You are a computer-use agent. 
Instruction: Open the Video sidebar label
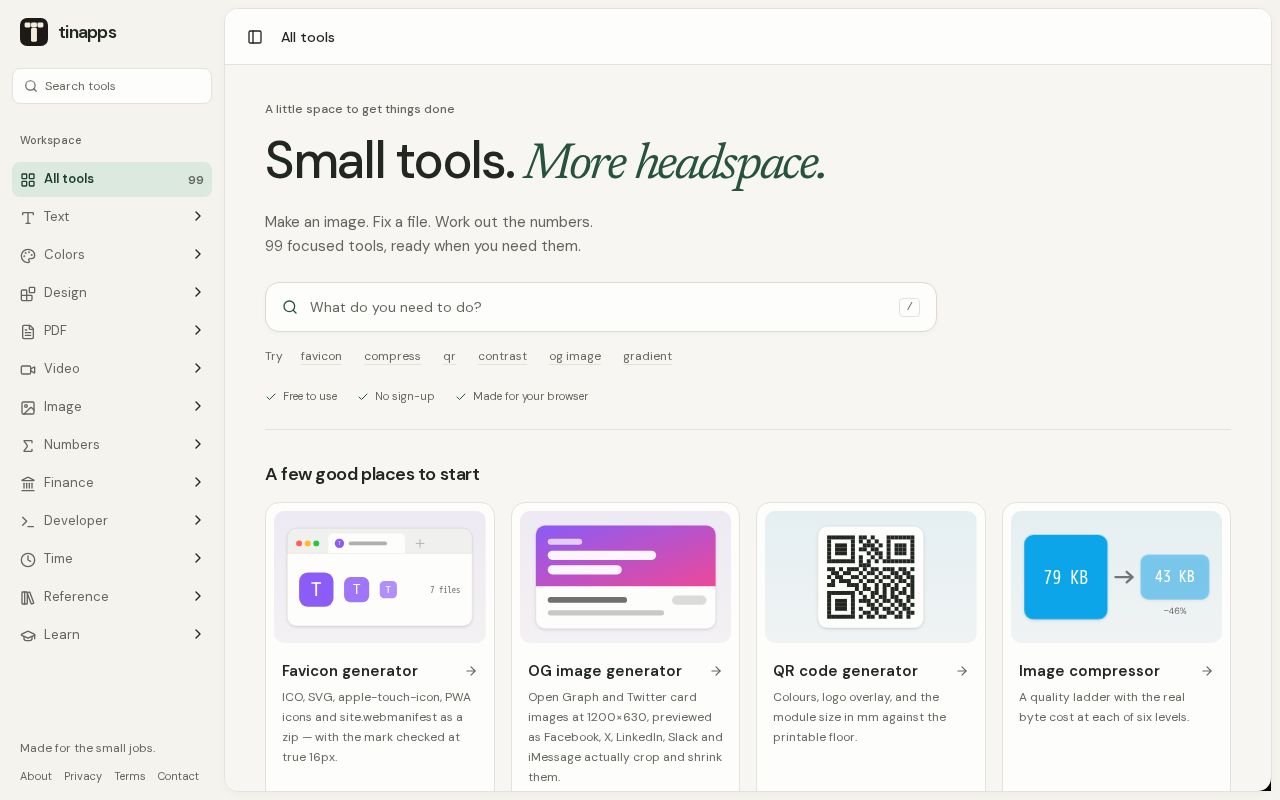tap(62, 369)
